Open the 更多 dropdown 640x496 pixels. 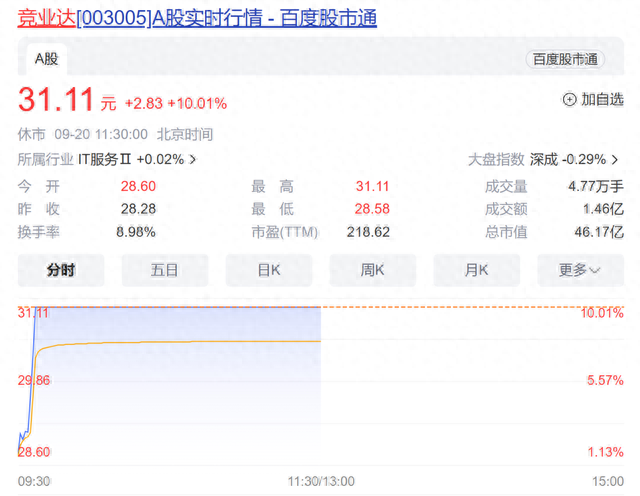(580, 270)
